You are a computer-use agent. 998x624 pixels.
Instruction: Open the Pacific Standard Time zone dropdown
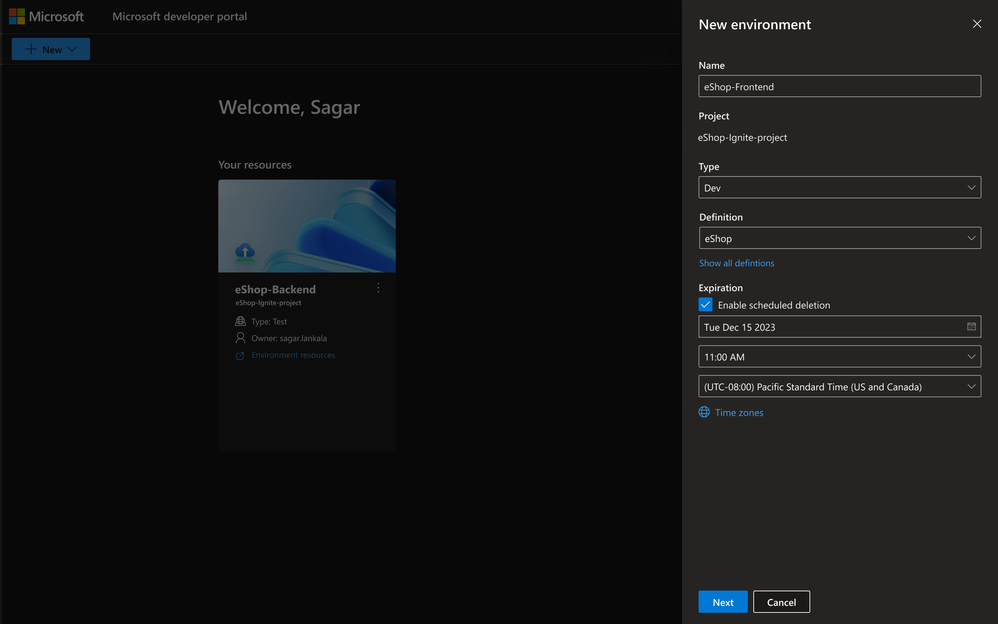[840, 386]
